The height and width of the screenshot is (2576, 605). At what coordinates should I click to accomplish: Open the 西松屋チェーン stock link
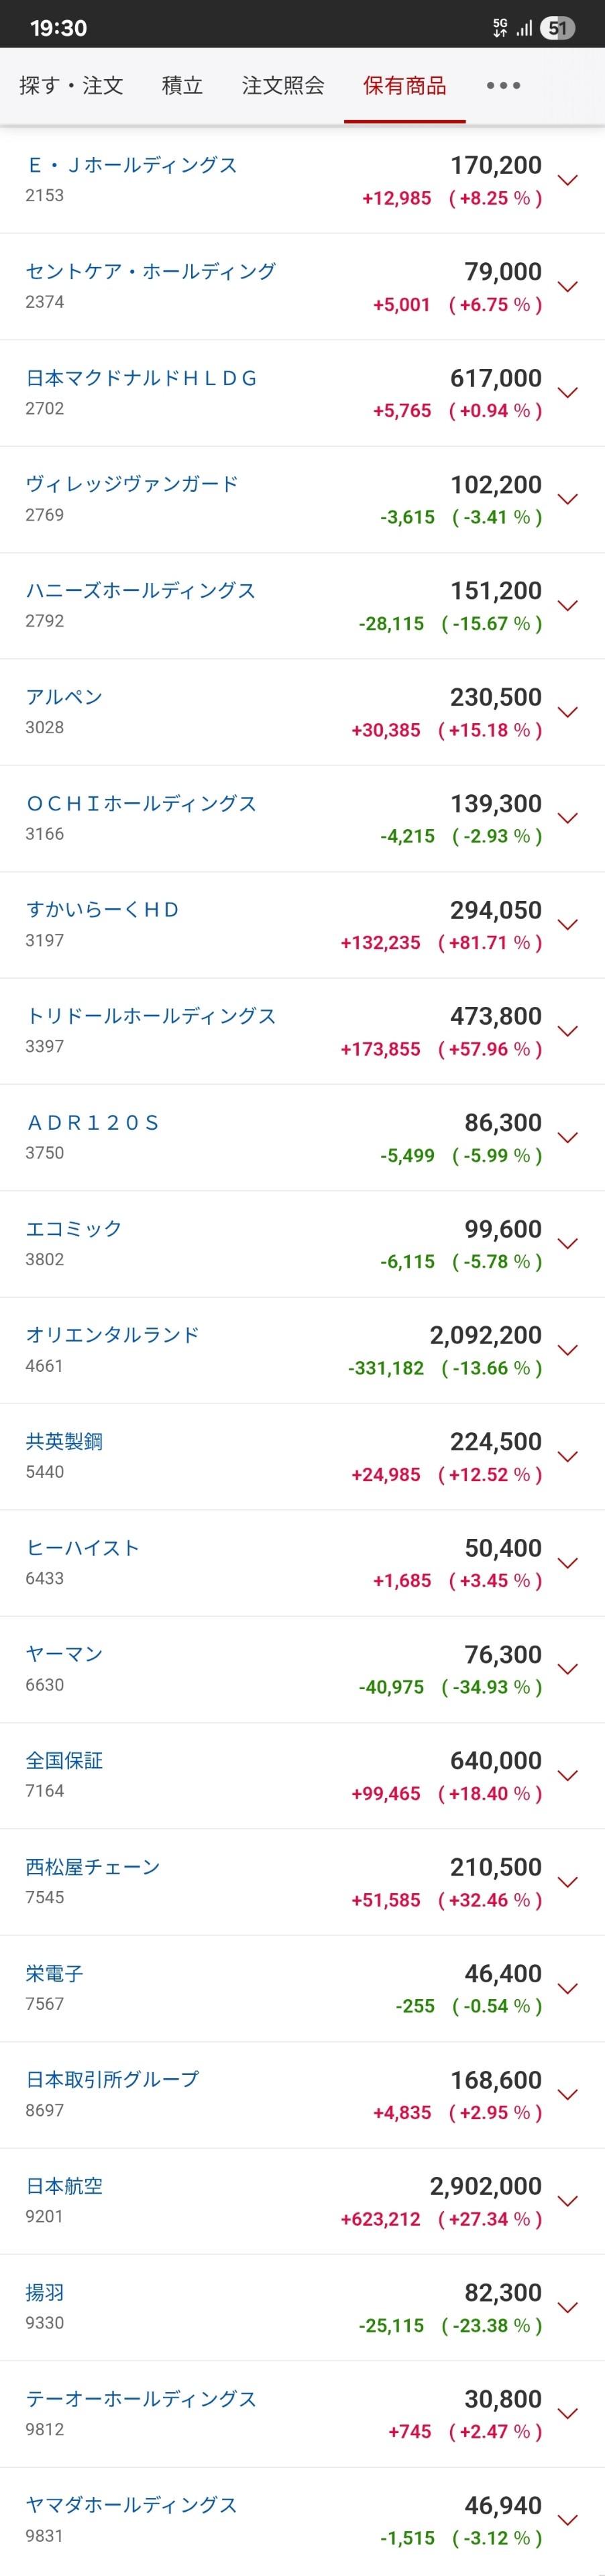click(93, 1867)
